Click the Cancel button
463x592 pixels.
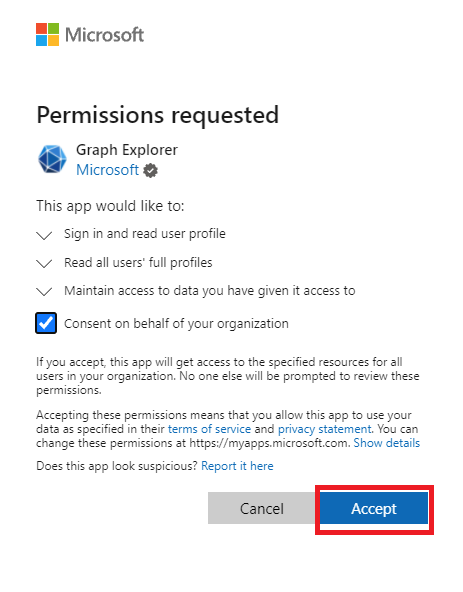[x=262, y=508]
